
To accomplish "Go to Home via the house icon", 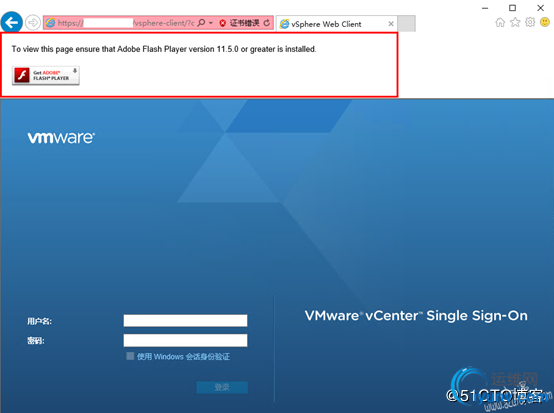I will 500,23.
